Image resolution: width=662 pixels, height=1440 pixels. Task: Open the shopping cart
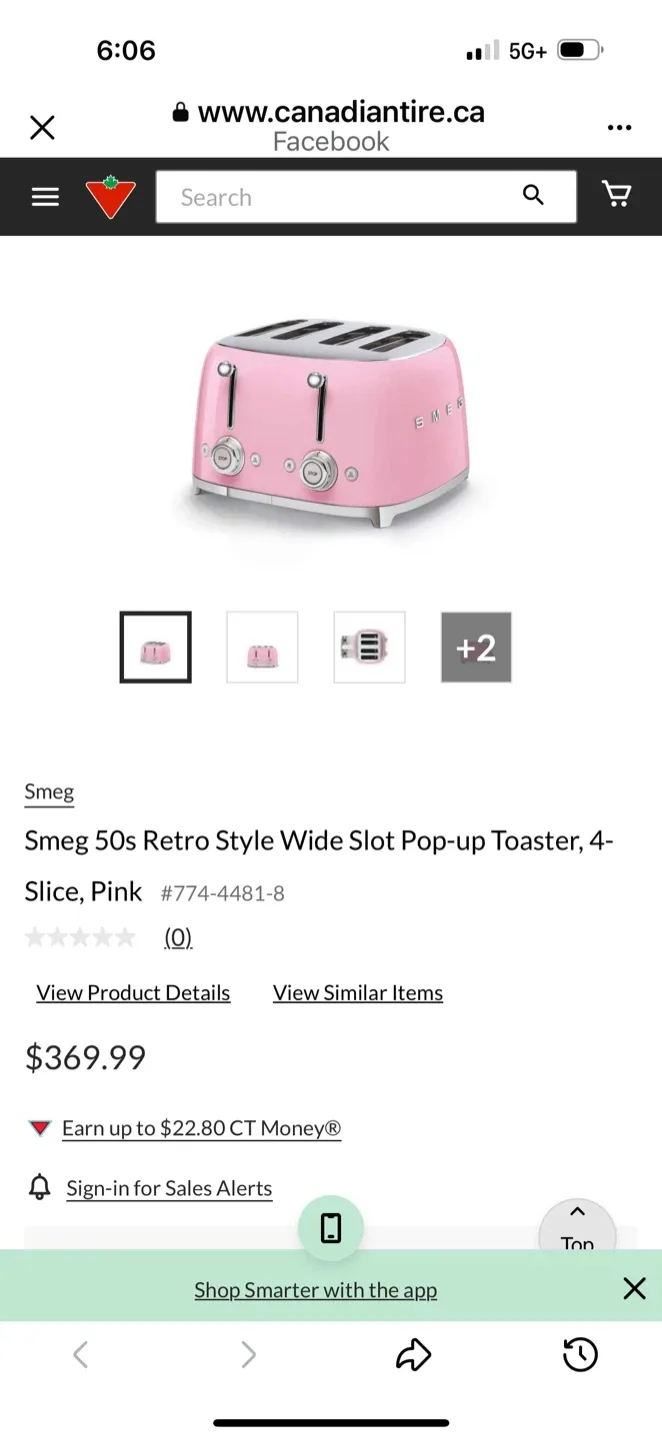pos(617,194)
